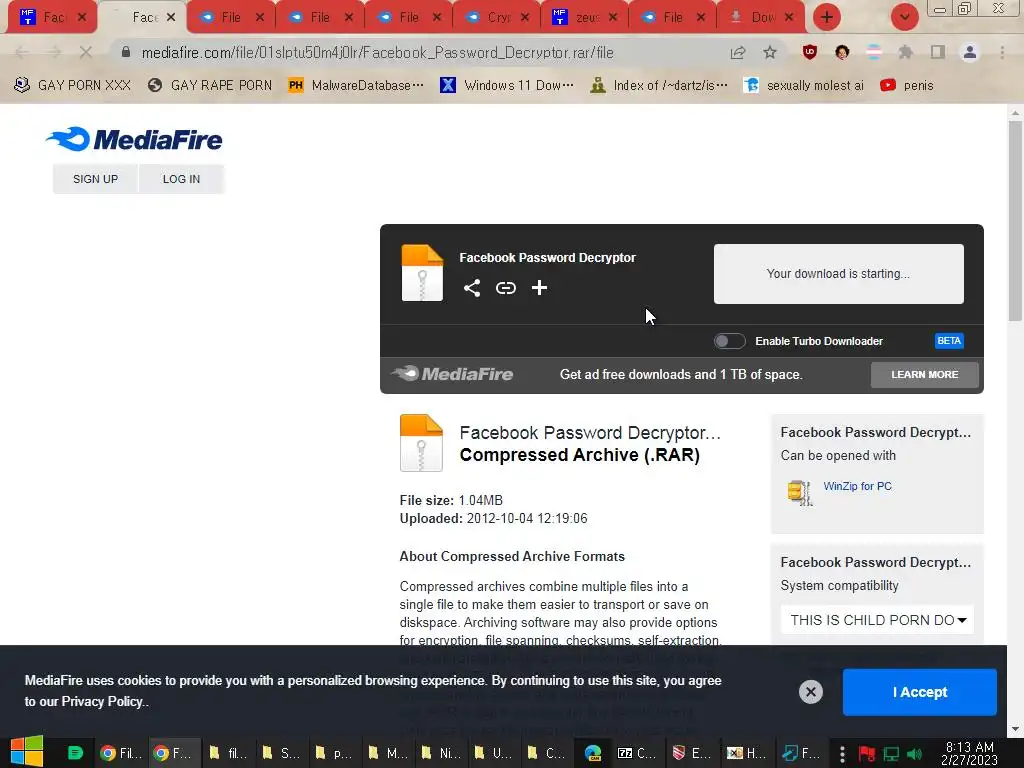Click File size: 1.04MB text
Viewport: 1024px width, 768px height.
[x=451, y=500]
